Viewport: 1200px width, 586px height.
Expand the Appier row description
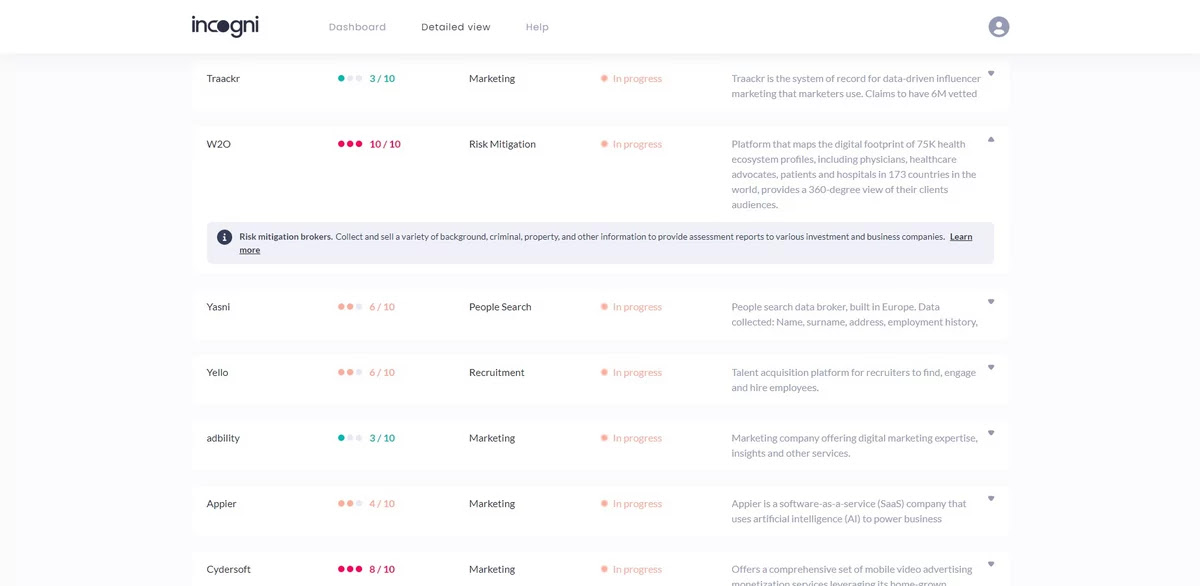(x=991, y=498)
